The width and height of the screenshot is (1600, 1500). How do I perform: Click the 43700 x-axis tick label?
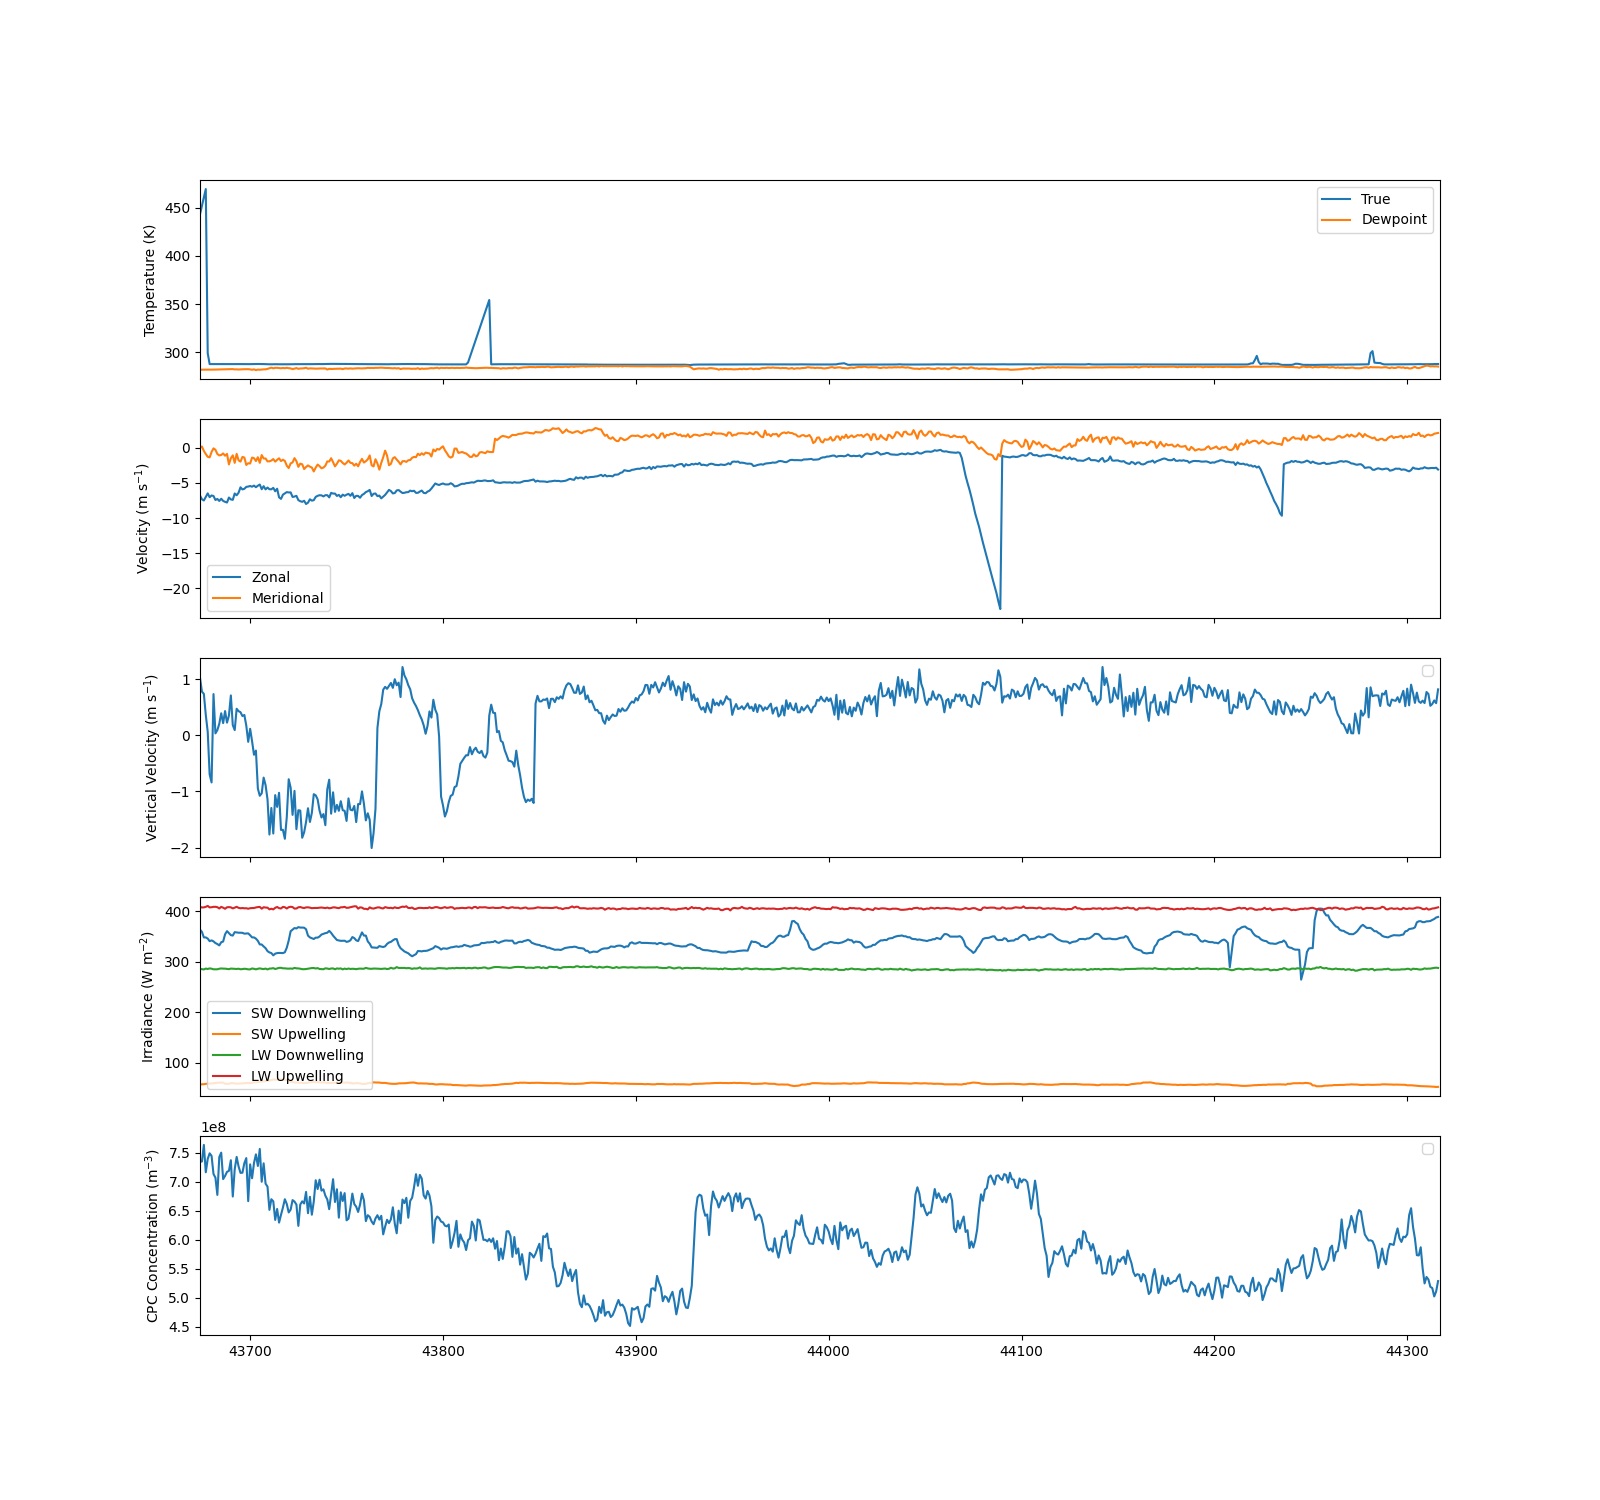[x=250, y=1351]
